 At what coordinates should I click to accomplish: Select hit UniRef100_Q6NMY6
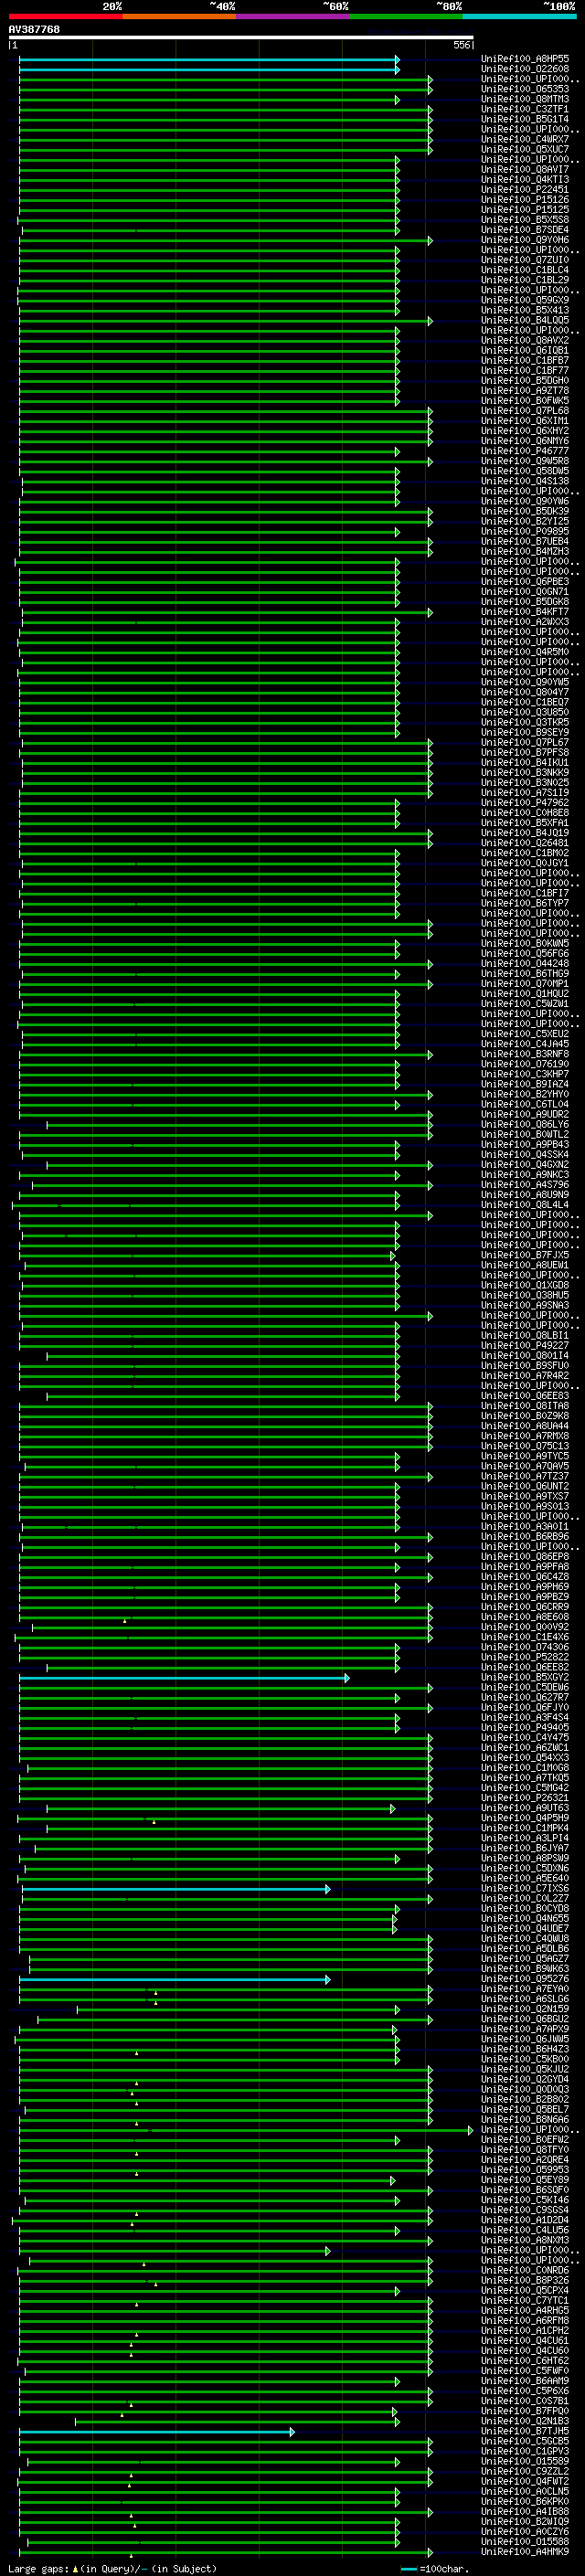[525, 441]
